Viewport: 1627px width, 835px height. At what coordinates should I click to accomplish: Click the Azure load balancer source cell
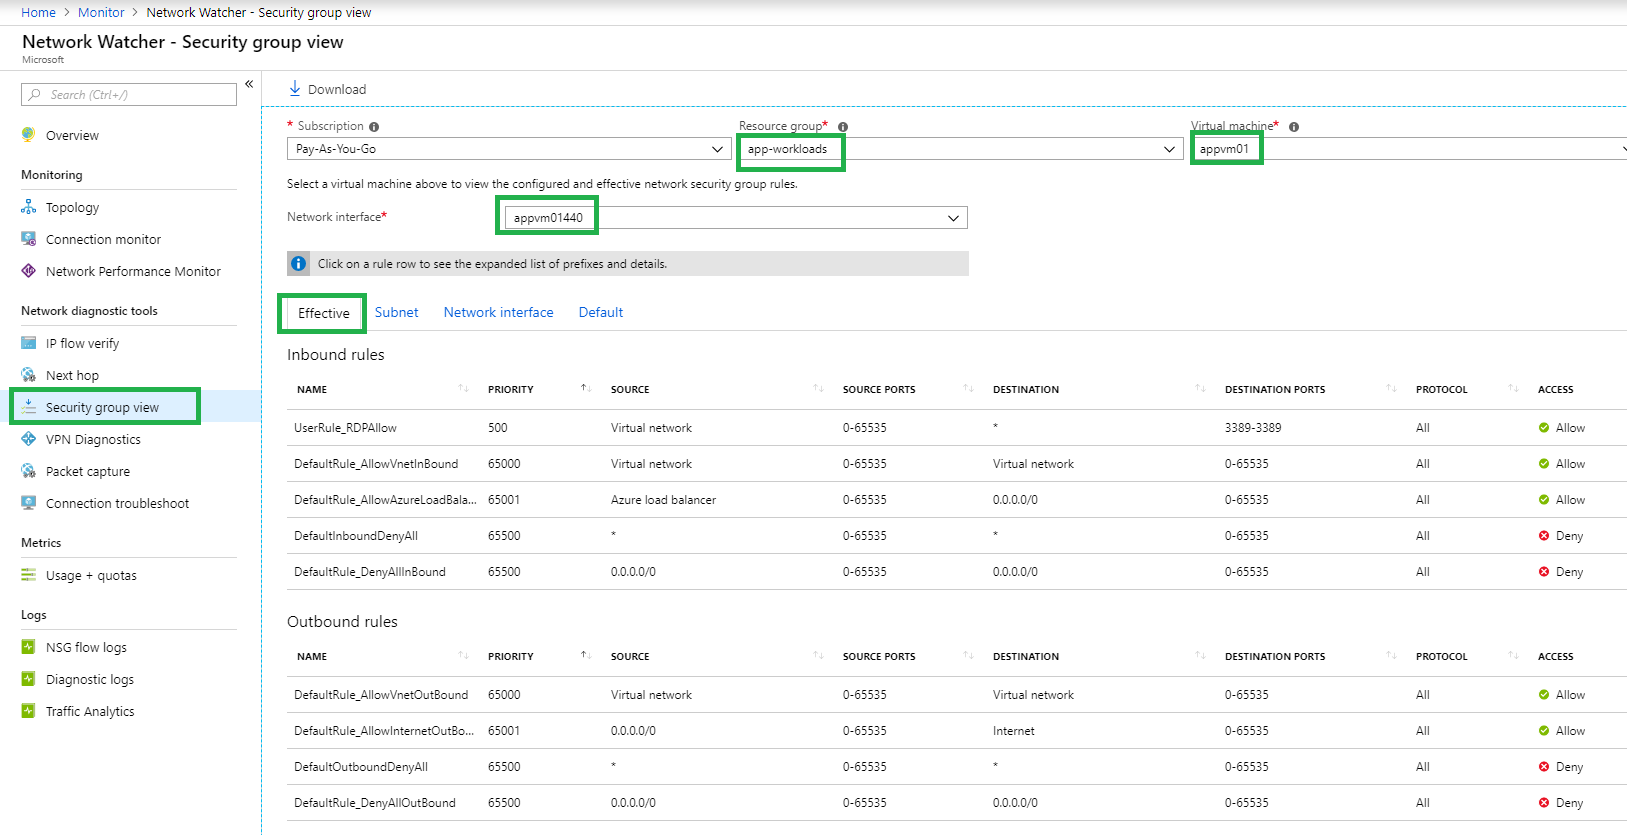664,500
